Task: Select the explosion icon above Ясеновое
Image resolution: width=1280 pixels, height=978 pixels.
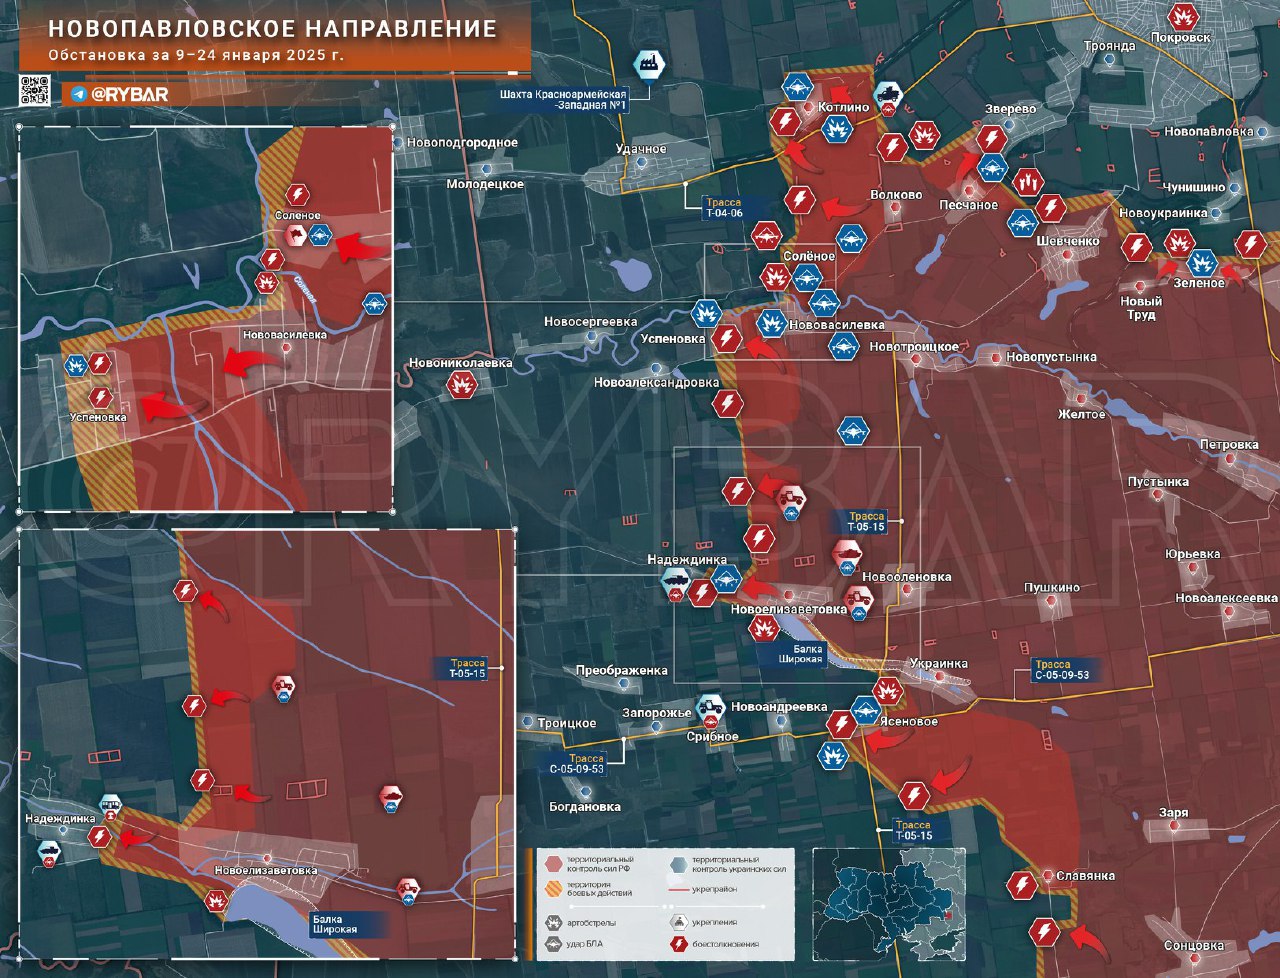Action: [x=887, y=690]
